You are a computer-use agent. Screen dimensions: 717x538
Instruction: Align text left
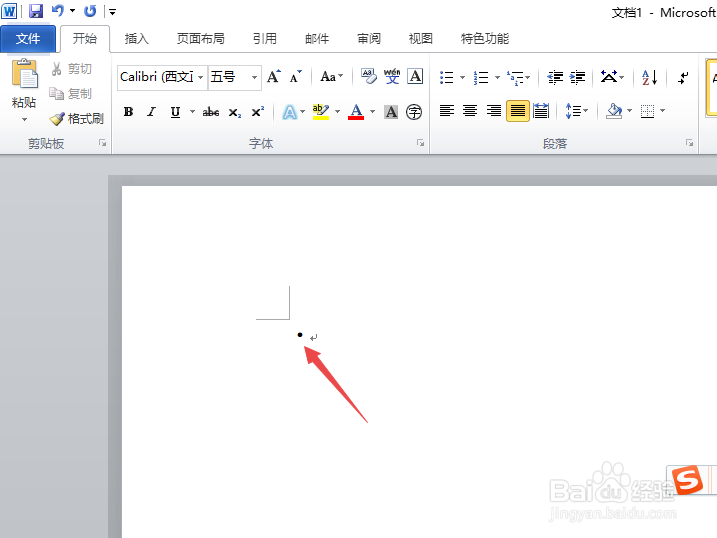click(x=447, y=111)
